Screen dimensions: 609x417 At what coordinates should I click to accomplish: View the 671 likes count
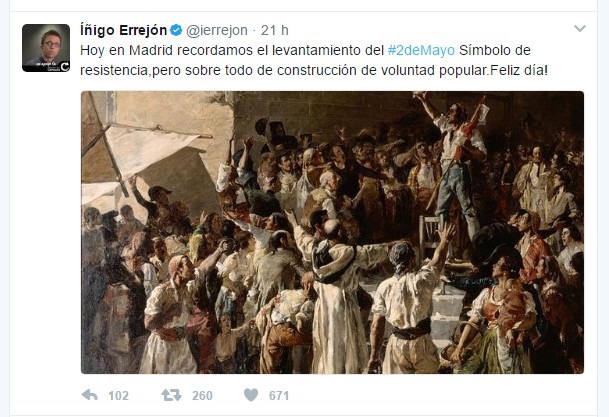click(279, 396)
